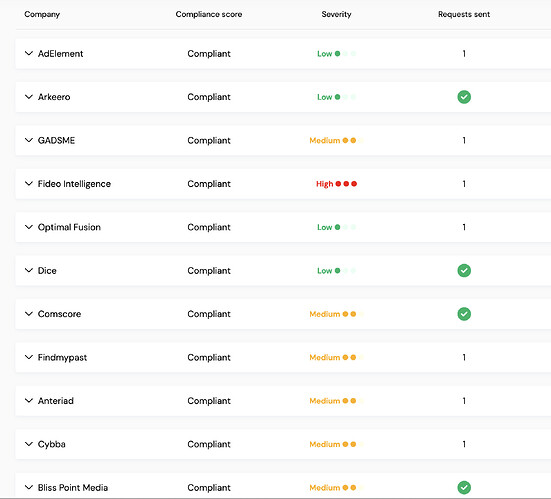Click the Compliant status for Anteriad
This screenshot has width=551, height=499.
(209, 401)
